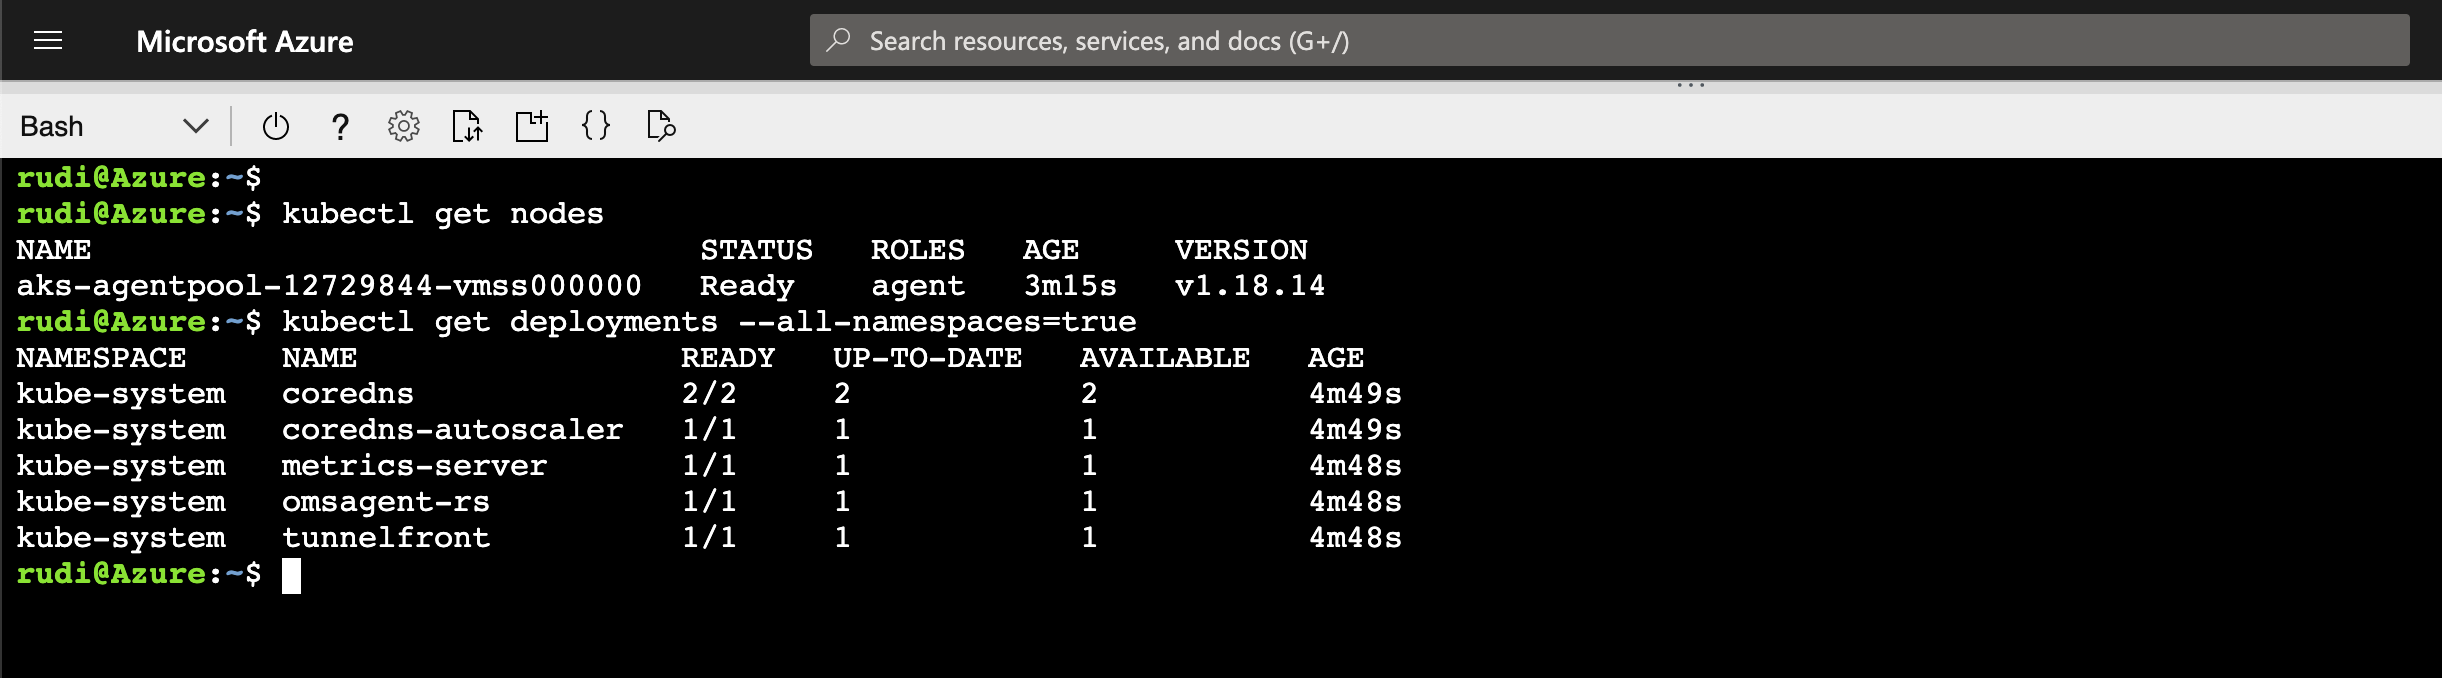
Task: Click the node role agent
Action: click(918, 286)
